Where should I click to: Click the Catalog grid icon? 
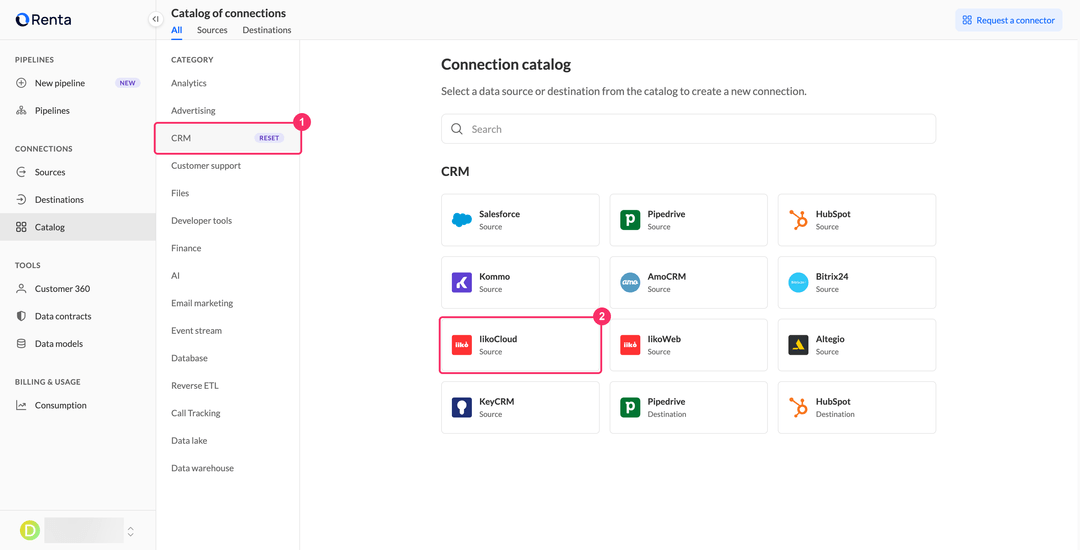click(21, 226)
